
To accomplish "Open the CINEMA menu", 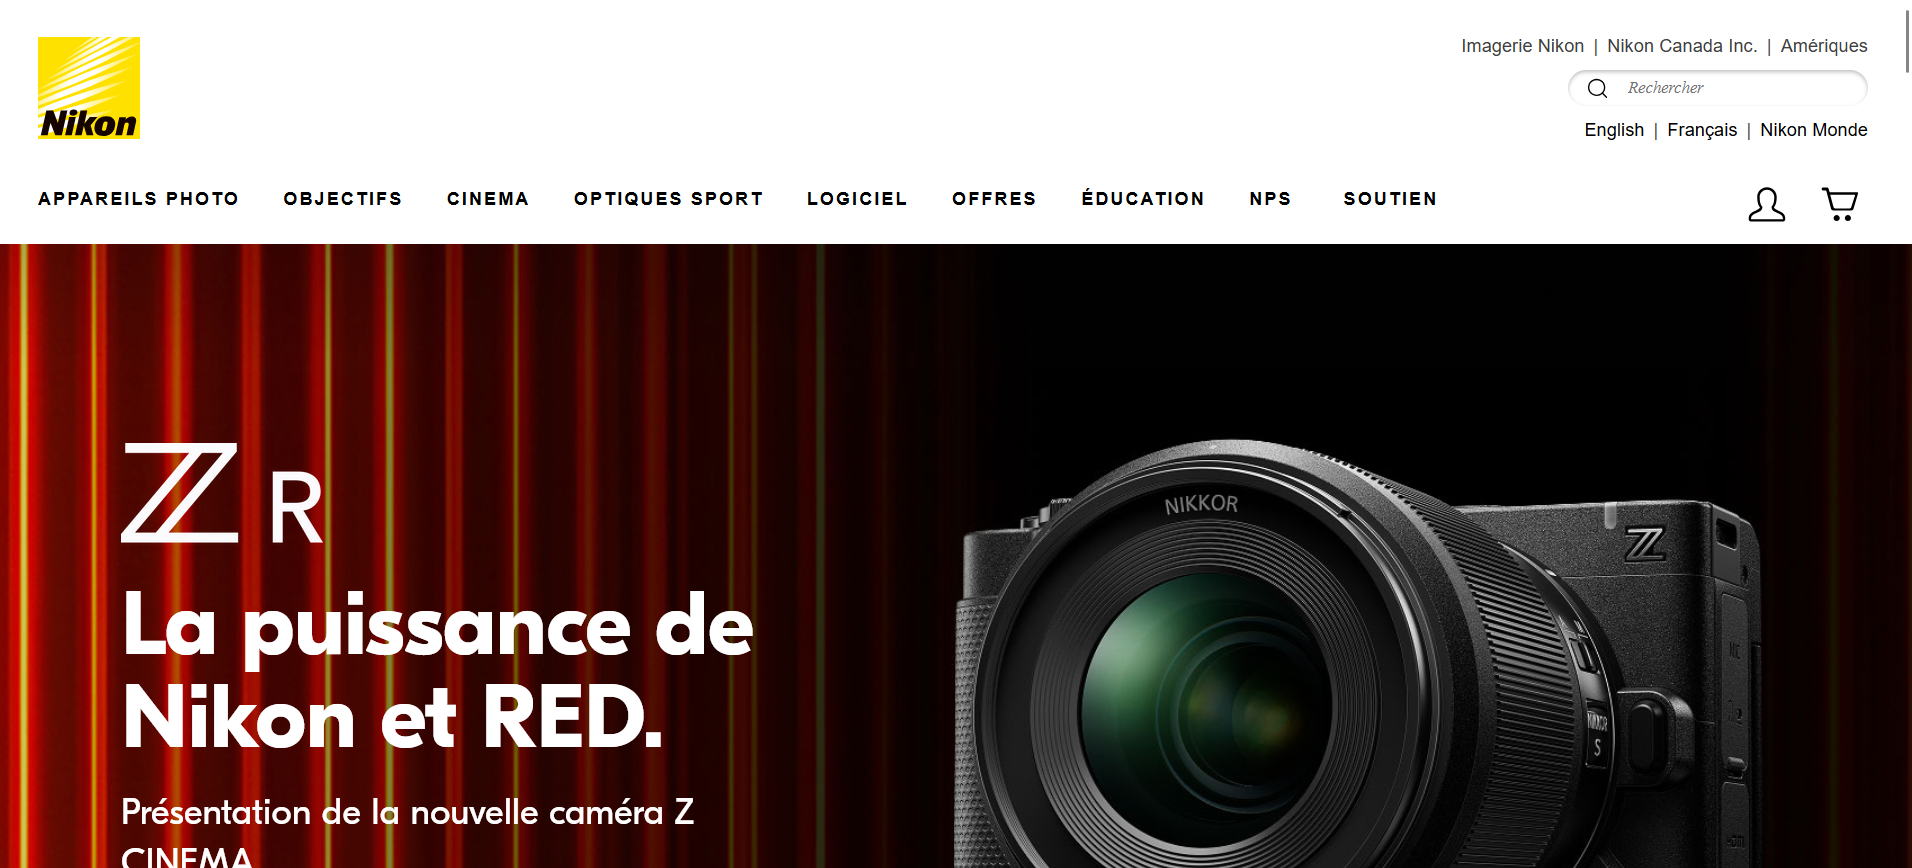I will coord(488,199).
